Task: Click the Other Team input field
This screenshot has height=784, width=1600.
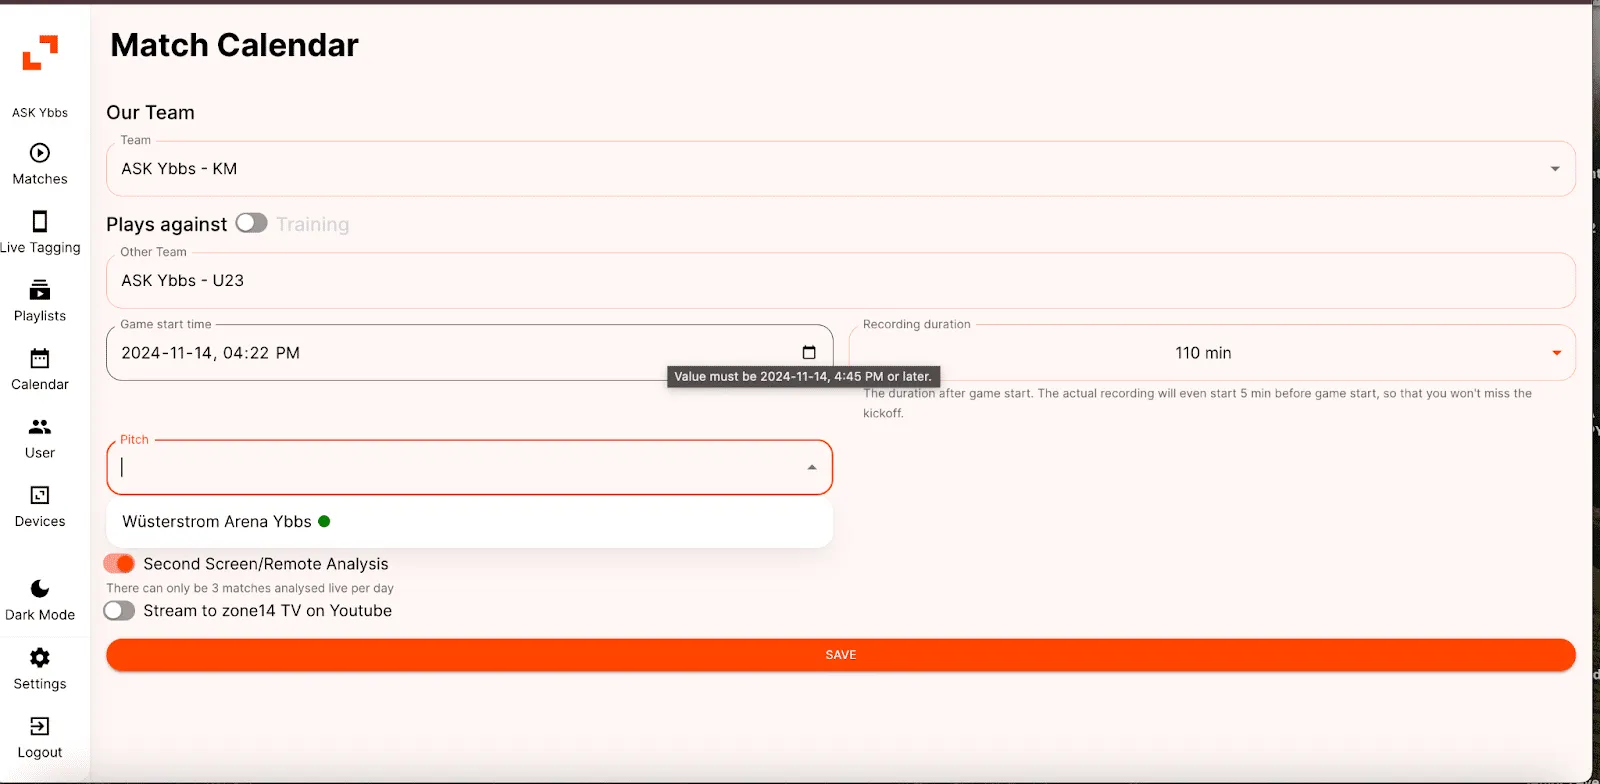Action: point(841,281)
